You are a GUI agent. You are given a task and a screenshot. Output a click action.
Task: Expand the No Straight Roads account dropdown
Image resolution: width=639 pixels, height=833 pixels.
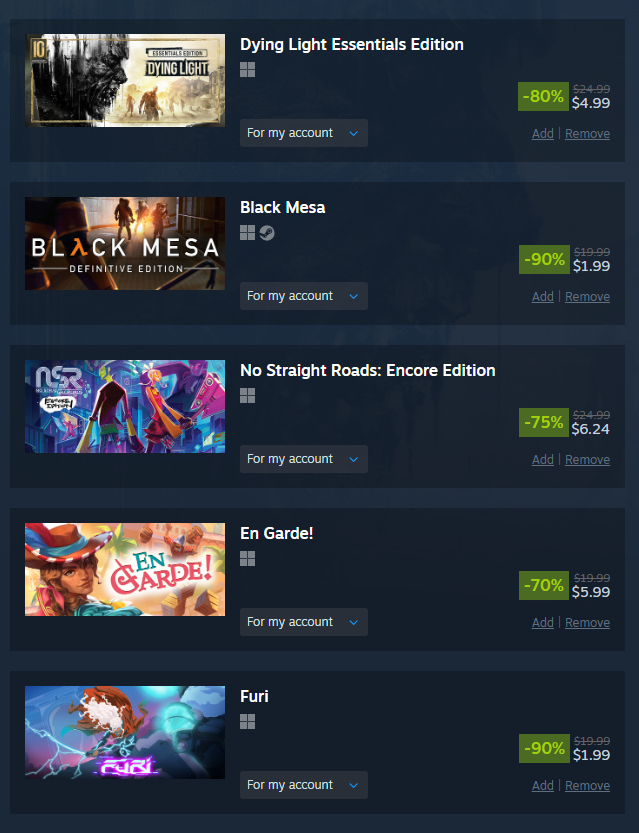[x=304, y=459]
